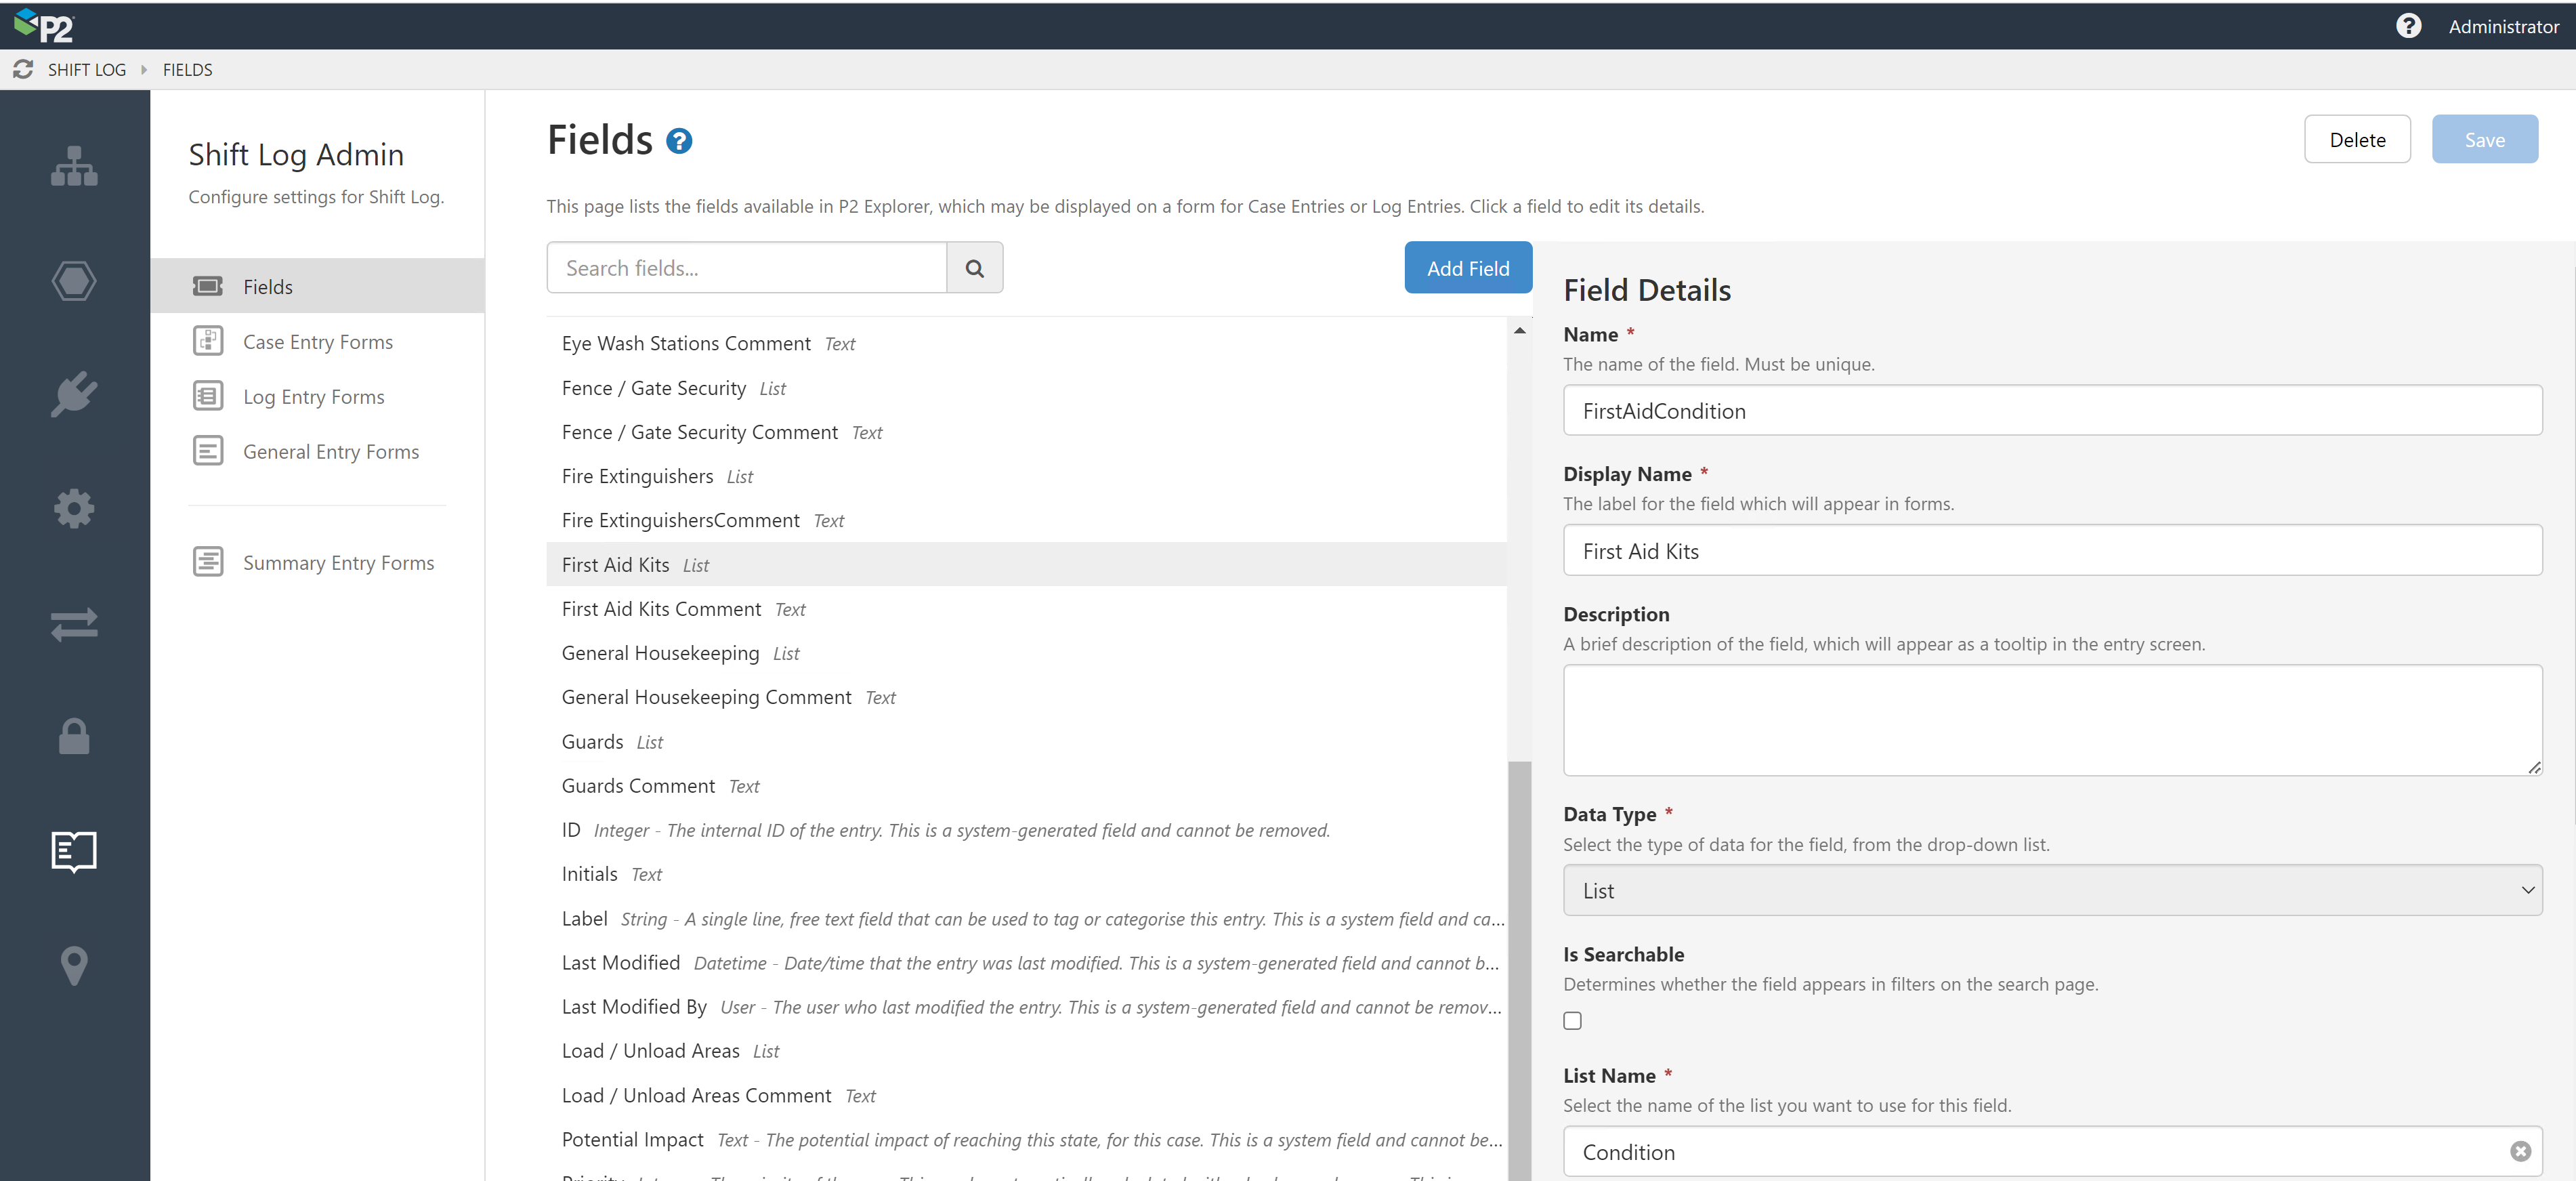Toggle the Is Searchable checkbox
Screen dimensions: 2576x1181
coord(1572,1021)
